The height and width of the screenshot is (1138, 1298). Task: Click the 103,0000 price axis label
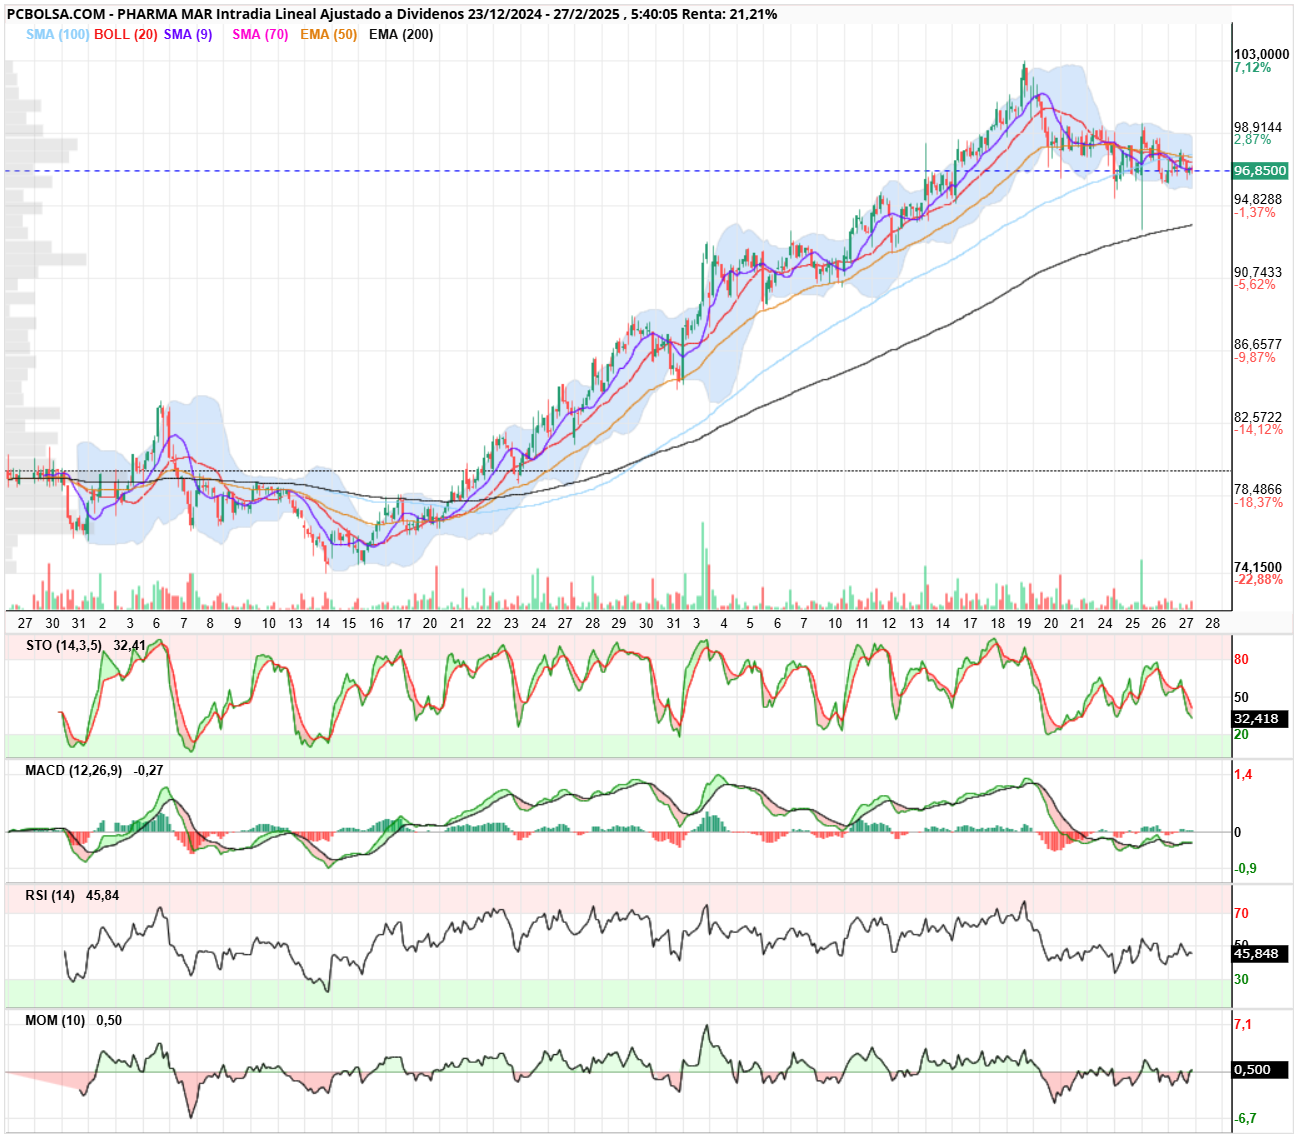(1261, 54)
